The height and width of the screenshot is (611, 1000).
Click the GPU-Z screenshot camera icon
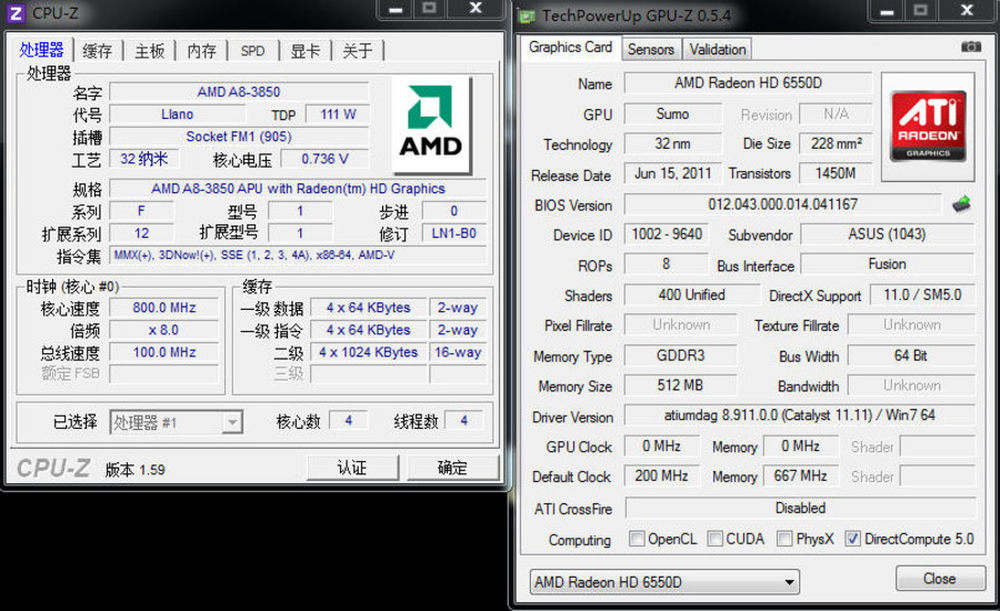pyautogui.click(x=970, y=47)
